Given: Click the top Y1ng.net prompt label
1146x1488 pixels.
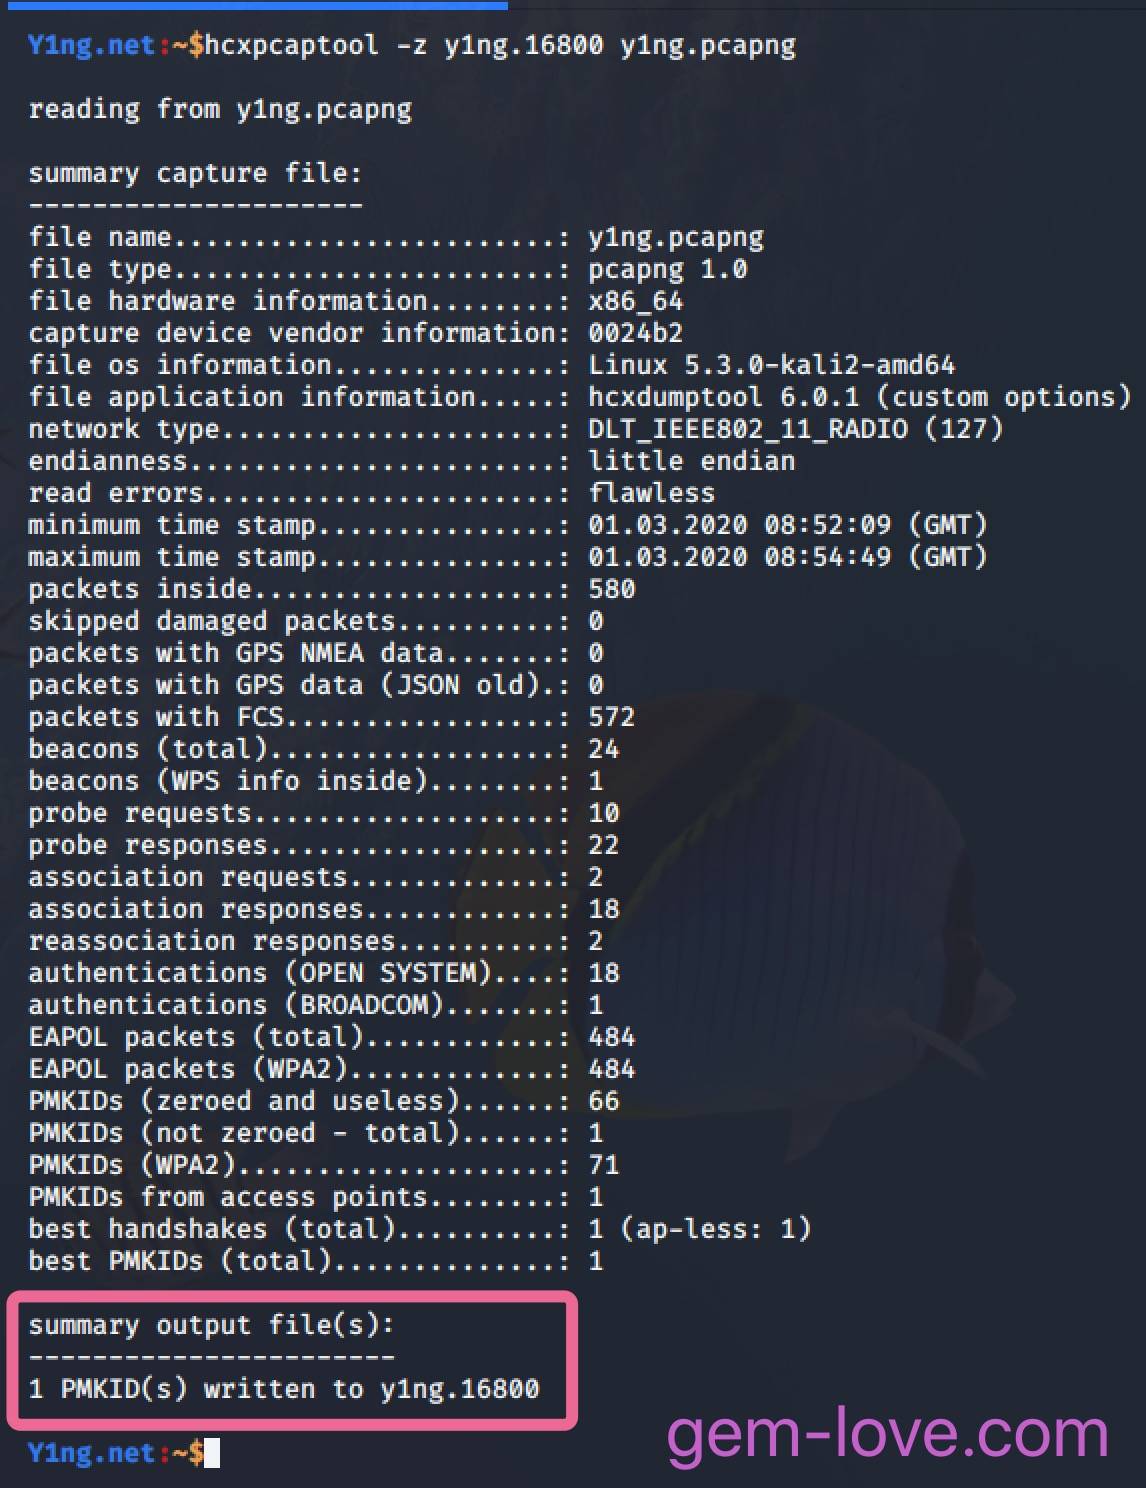Looking at the screenshot, I should pyautogui.click(x=92, y=45).
